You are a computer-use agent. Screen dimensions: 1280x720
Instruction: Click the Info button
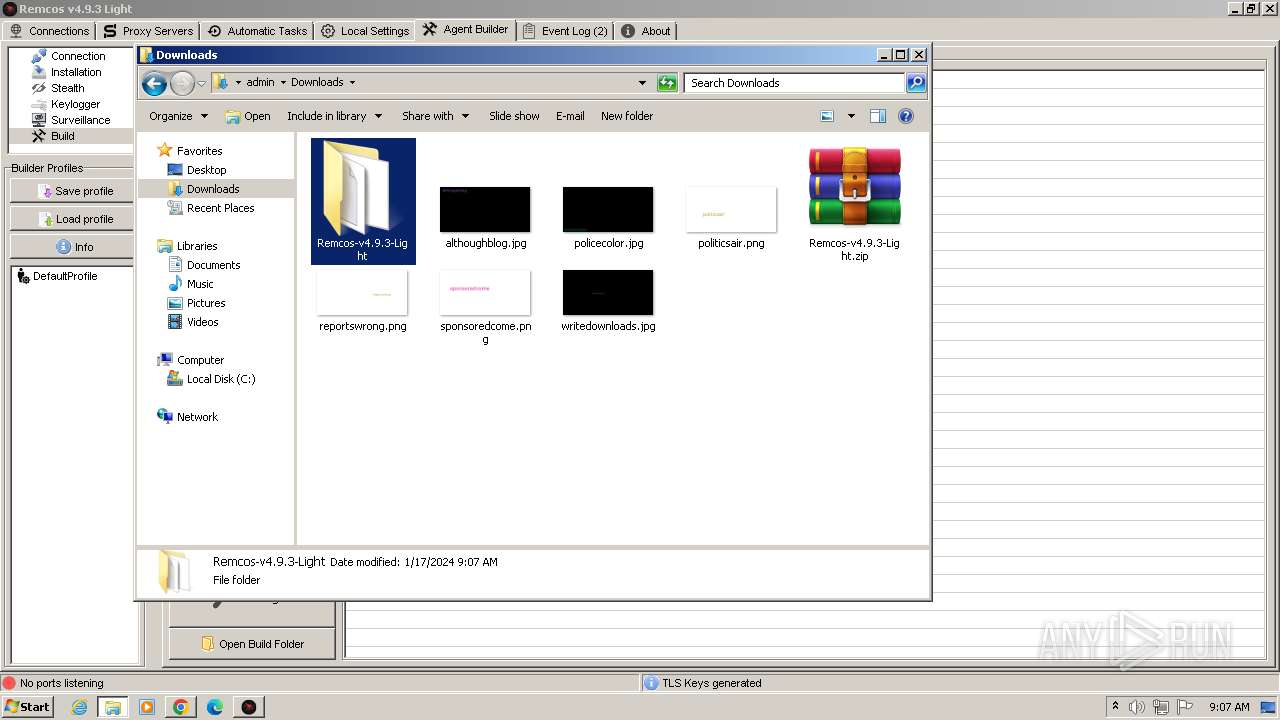pyautogui.click(x=72, y=247)
